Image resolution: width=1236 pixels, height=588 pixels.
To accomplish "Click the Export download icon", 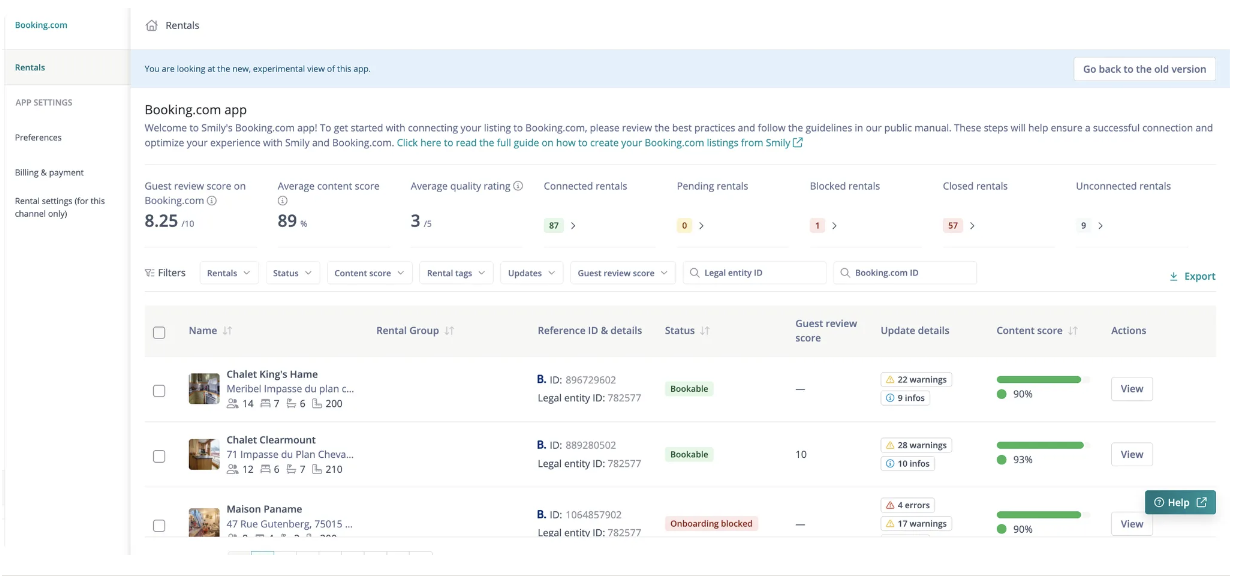I will click(1174, 277).
